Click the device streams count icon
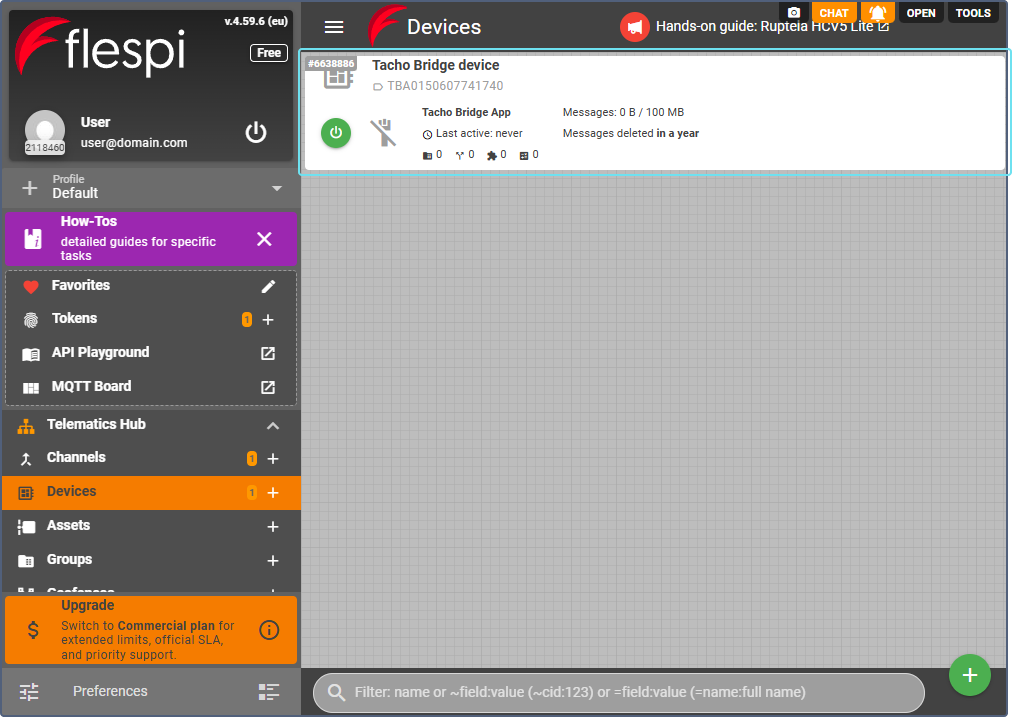1012x717 pixels. coord(460,156)
